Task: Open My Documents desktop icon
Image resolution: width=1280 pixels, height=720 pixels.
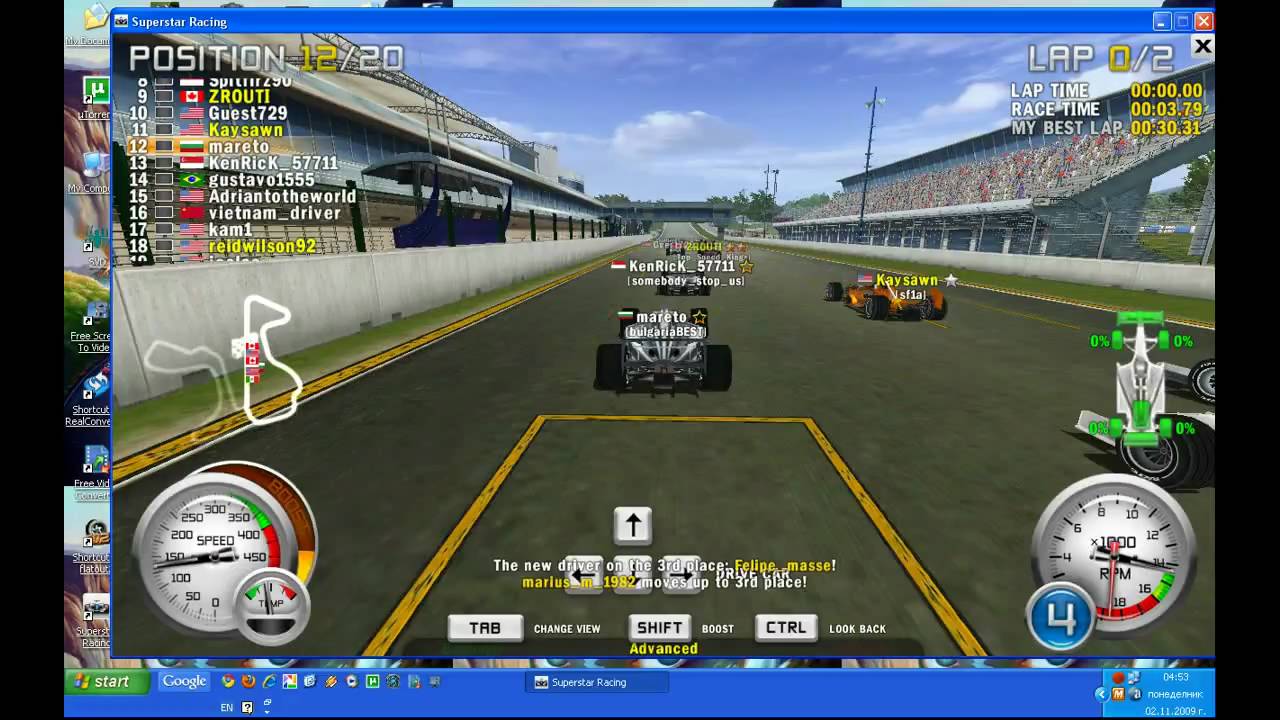Action: pyautogui.click(x=89, y=25)
